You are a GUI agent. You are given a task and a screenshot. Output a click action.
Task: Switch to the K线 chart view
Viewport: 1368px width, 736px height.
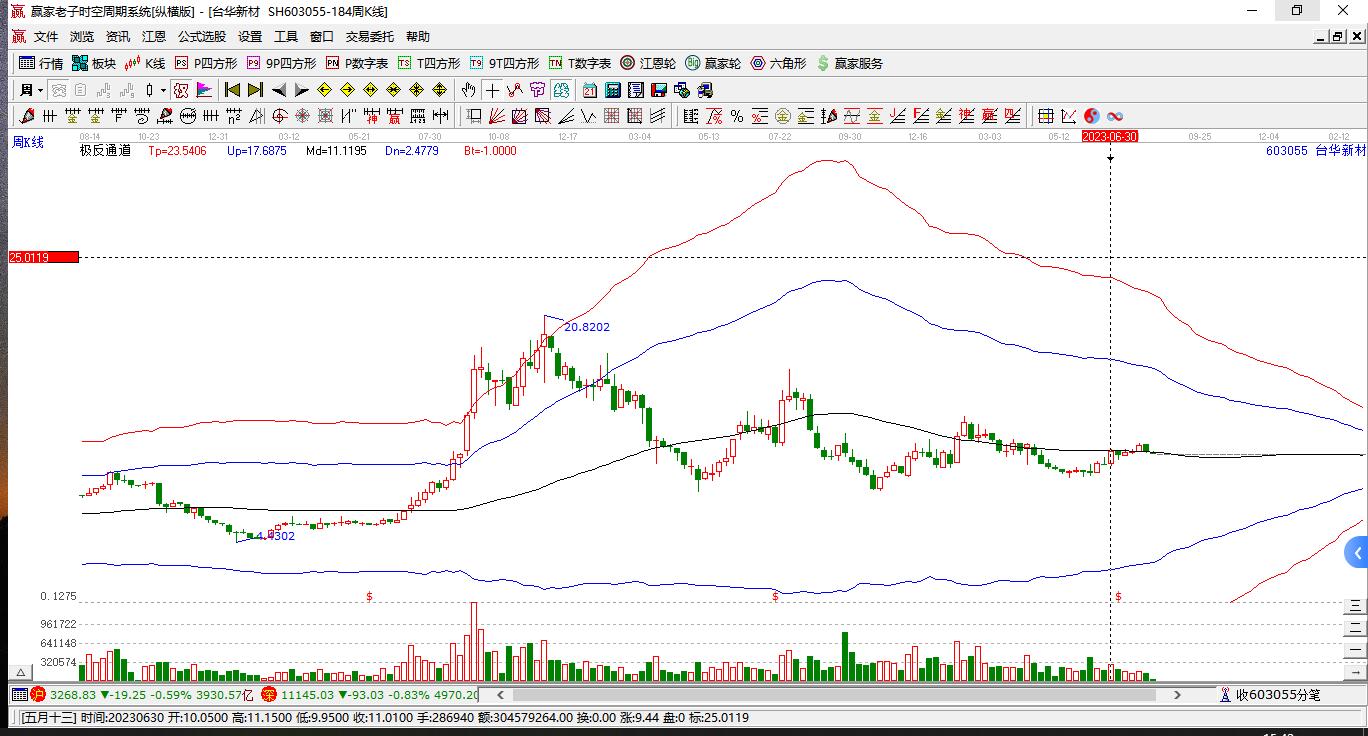144,63
